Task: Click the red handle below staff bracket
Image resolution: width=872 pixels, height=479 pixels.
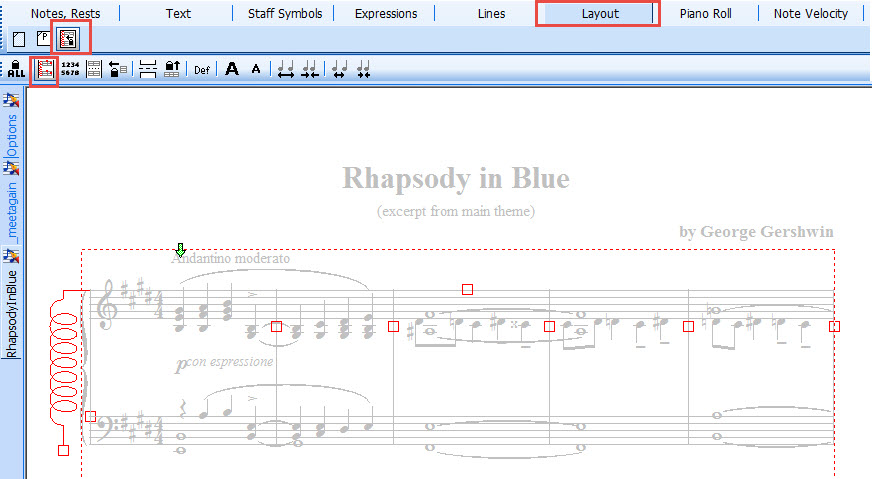Action: click(63, 451)
